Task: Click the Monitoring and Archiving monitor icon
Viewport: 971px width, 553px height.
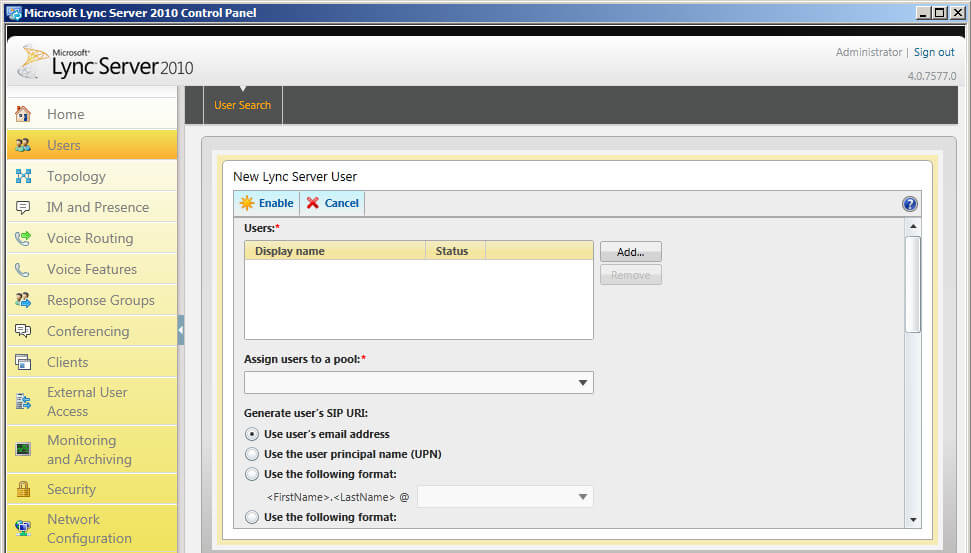Action: click(x=23, y=450)
